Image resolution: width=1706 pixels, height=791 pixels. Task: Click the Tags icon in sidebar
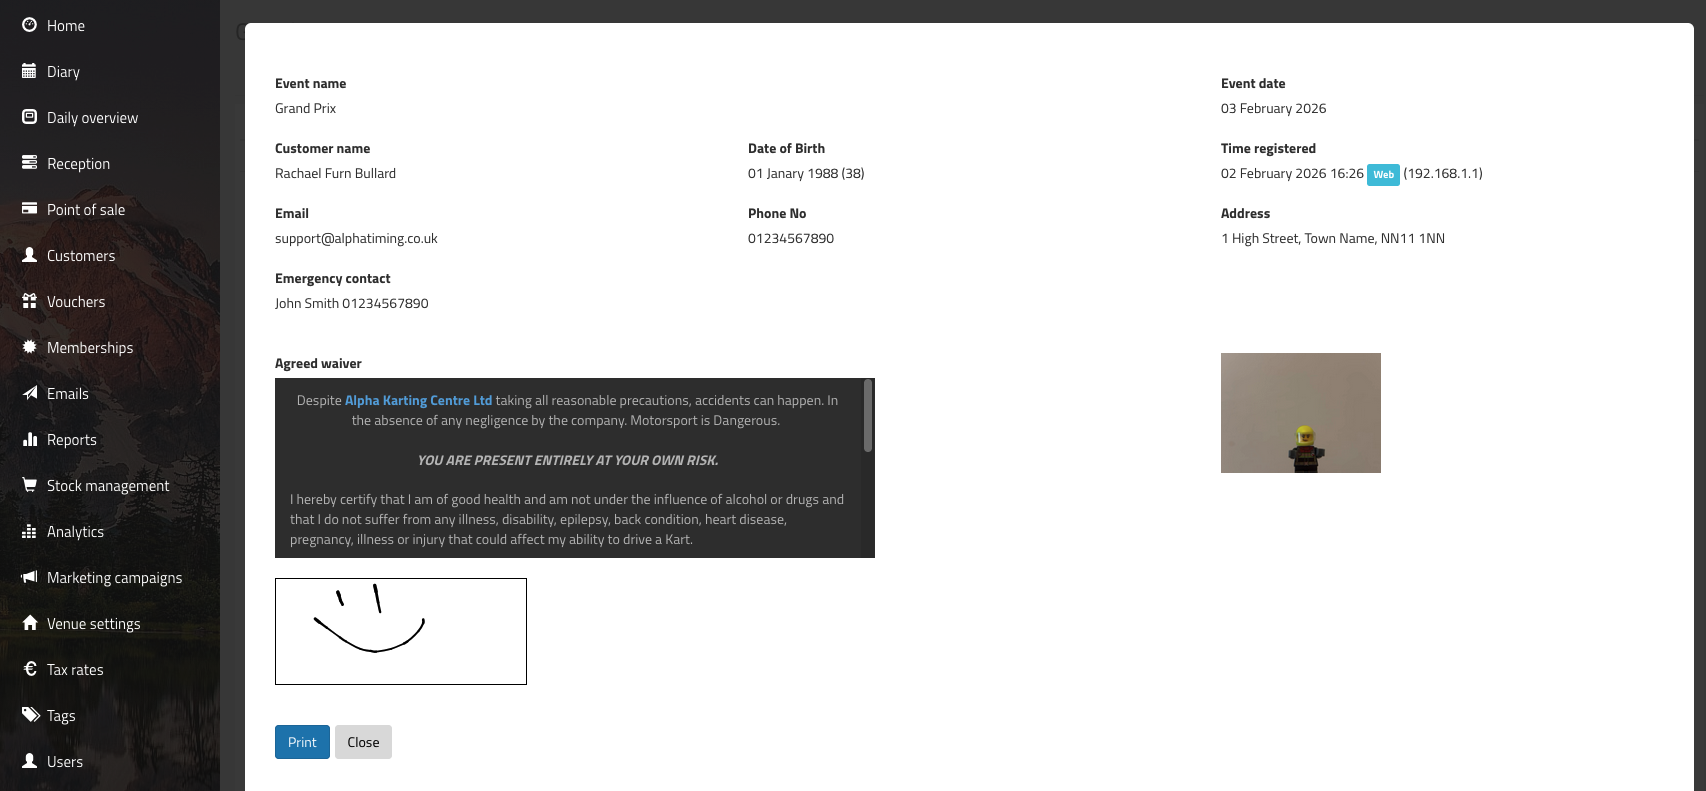click(x=30, y=715)
